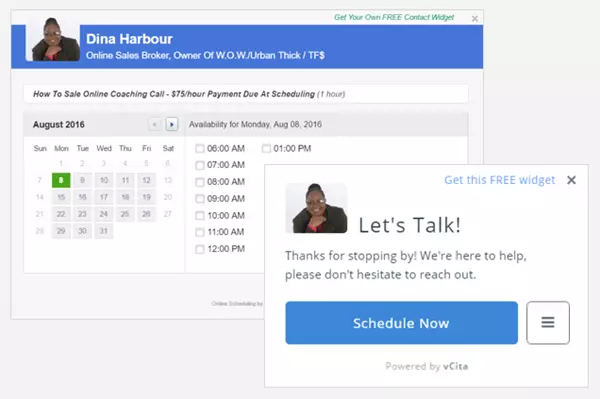Select August 29 on the calendar
Image resolution: width=600 pixels, height=399 pixels.
tap(61, 231)
